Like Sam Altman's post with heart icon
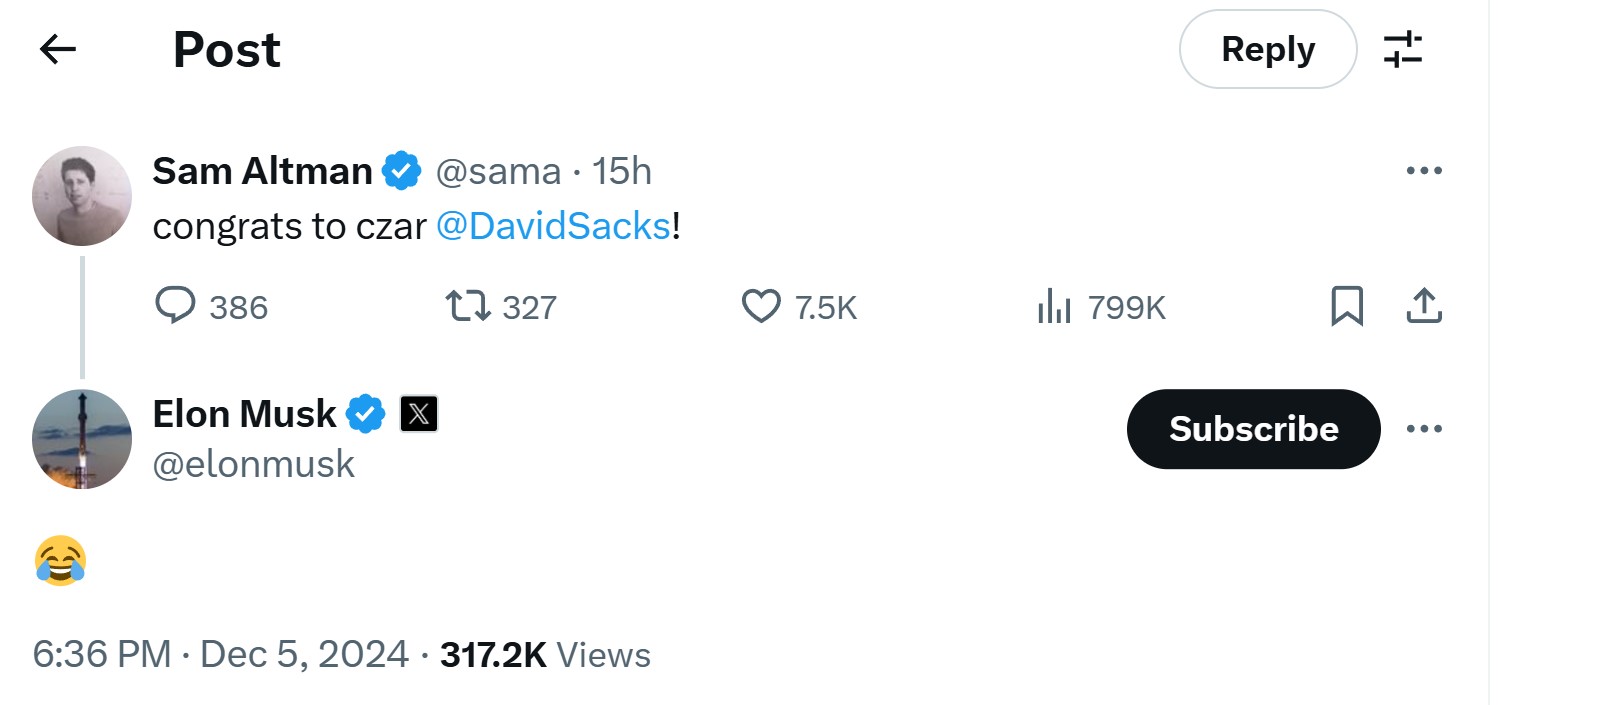Viewport: 1597px width, 705px height. [x=761, y=305]
